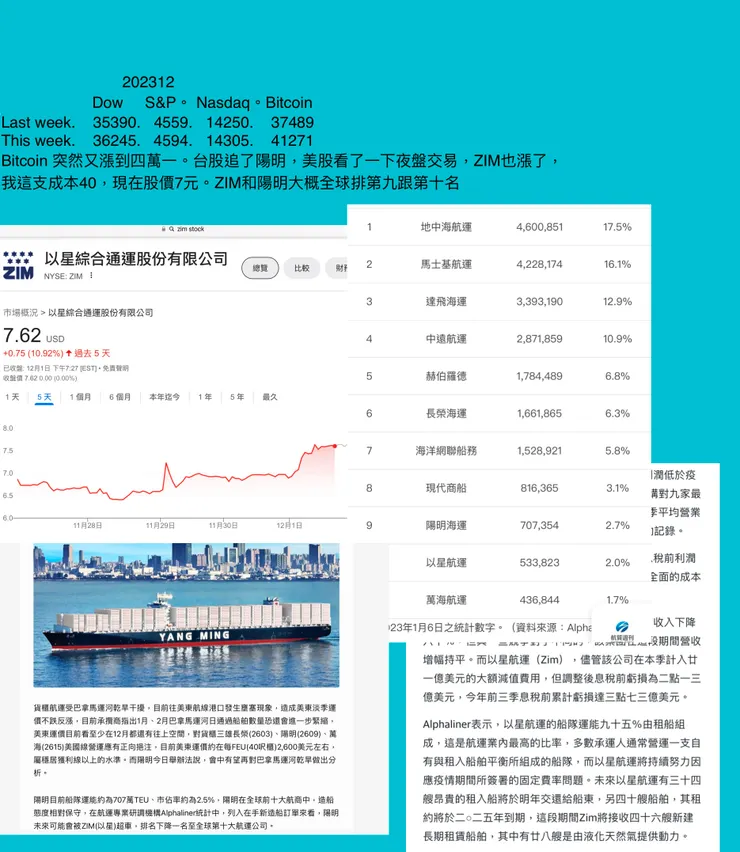This screenshot has height=852, width=740.
Task: Click the 533,823 capacity value
Action: [x=540, y=562]
